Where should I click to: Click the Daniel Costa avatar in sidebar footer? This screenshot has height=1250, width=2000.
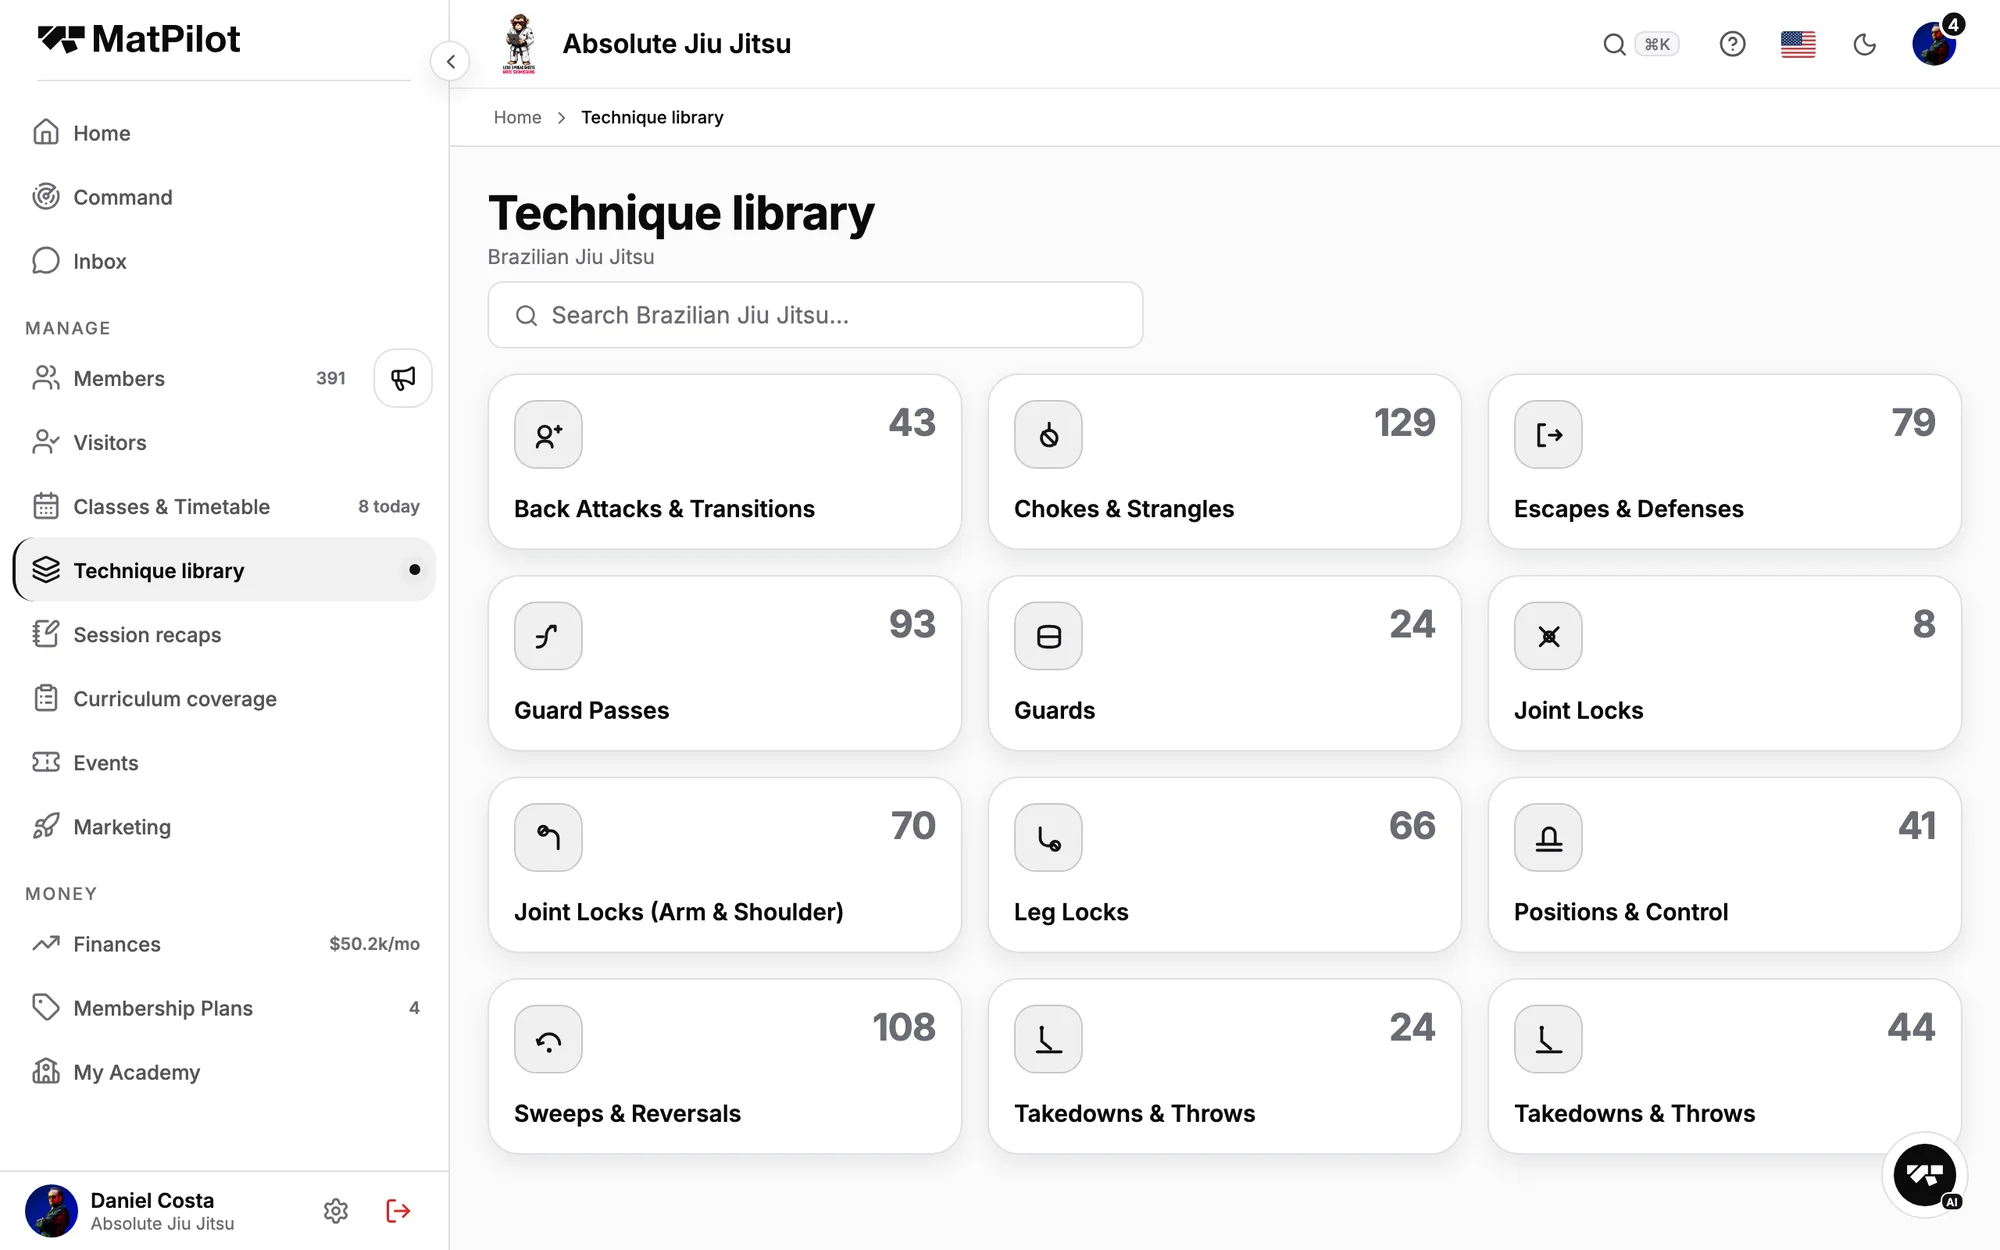tap(51, 1211)
